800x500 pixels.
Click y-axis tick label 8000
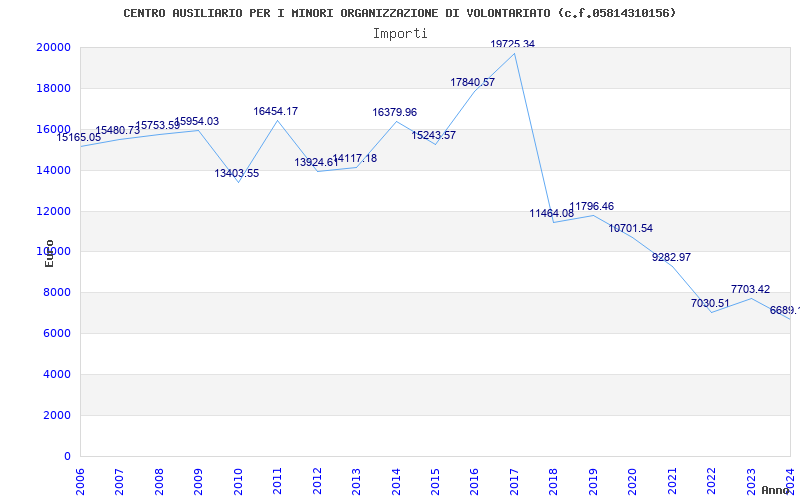[x=57, y=292]
